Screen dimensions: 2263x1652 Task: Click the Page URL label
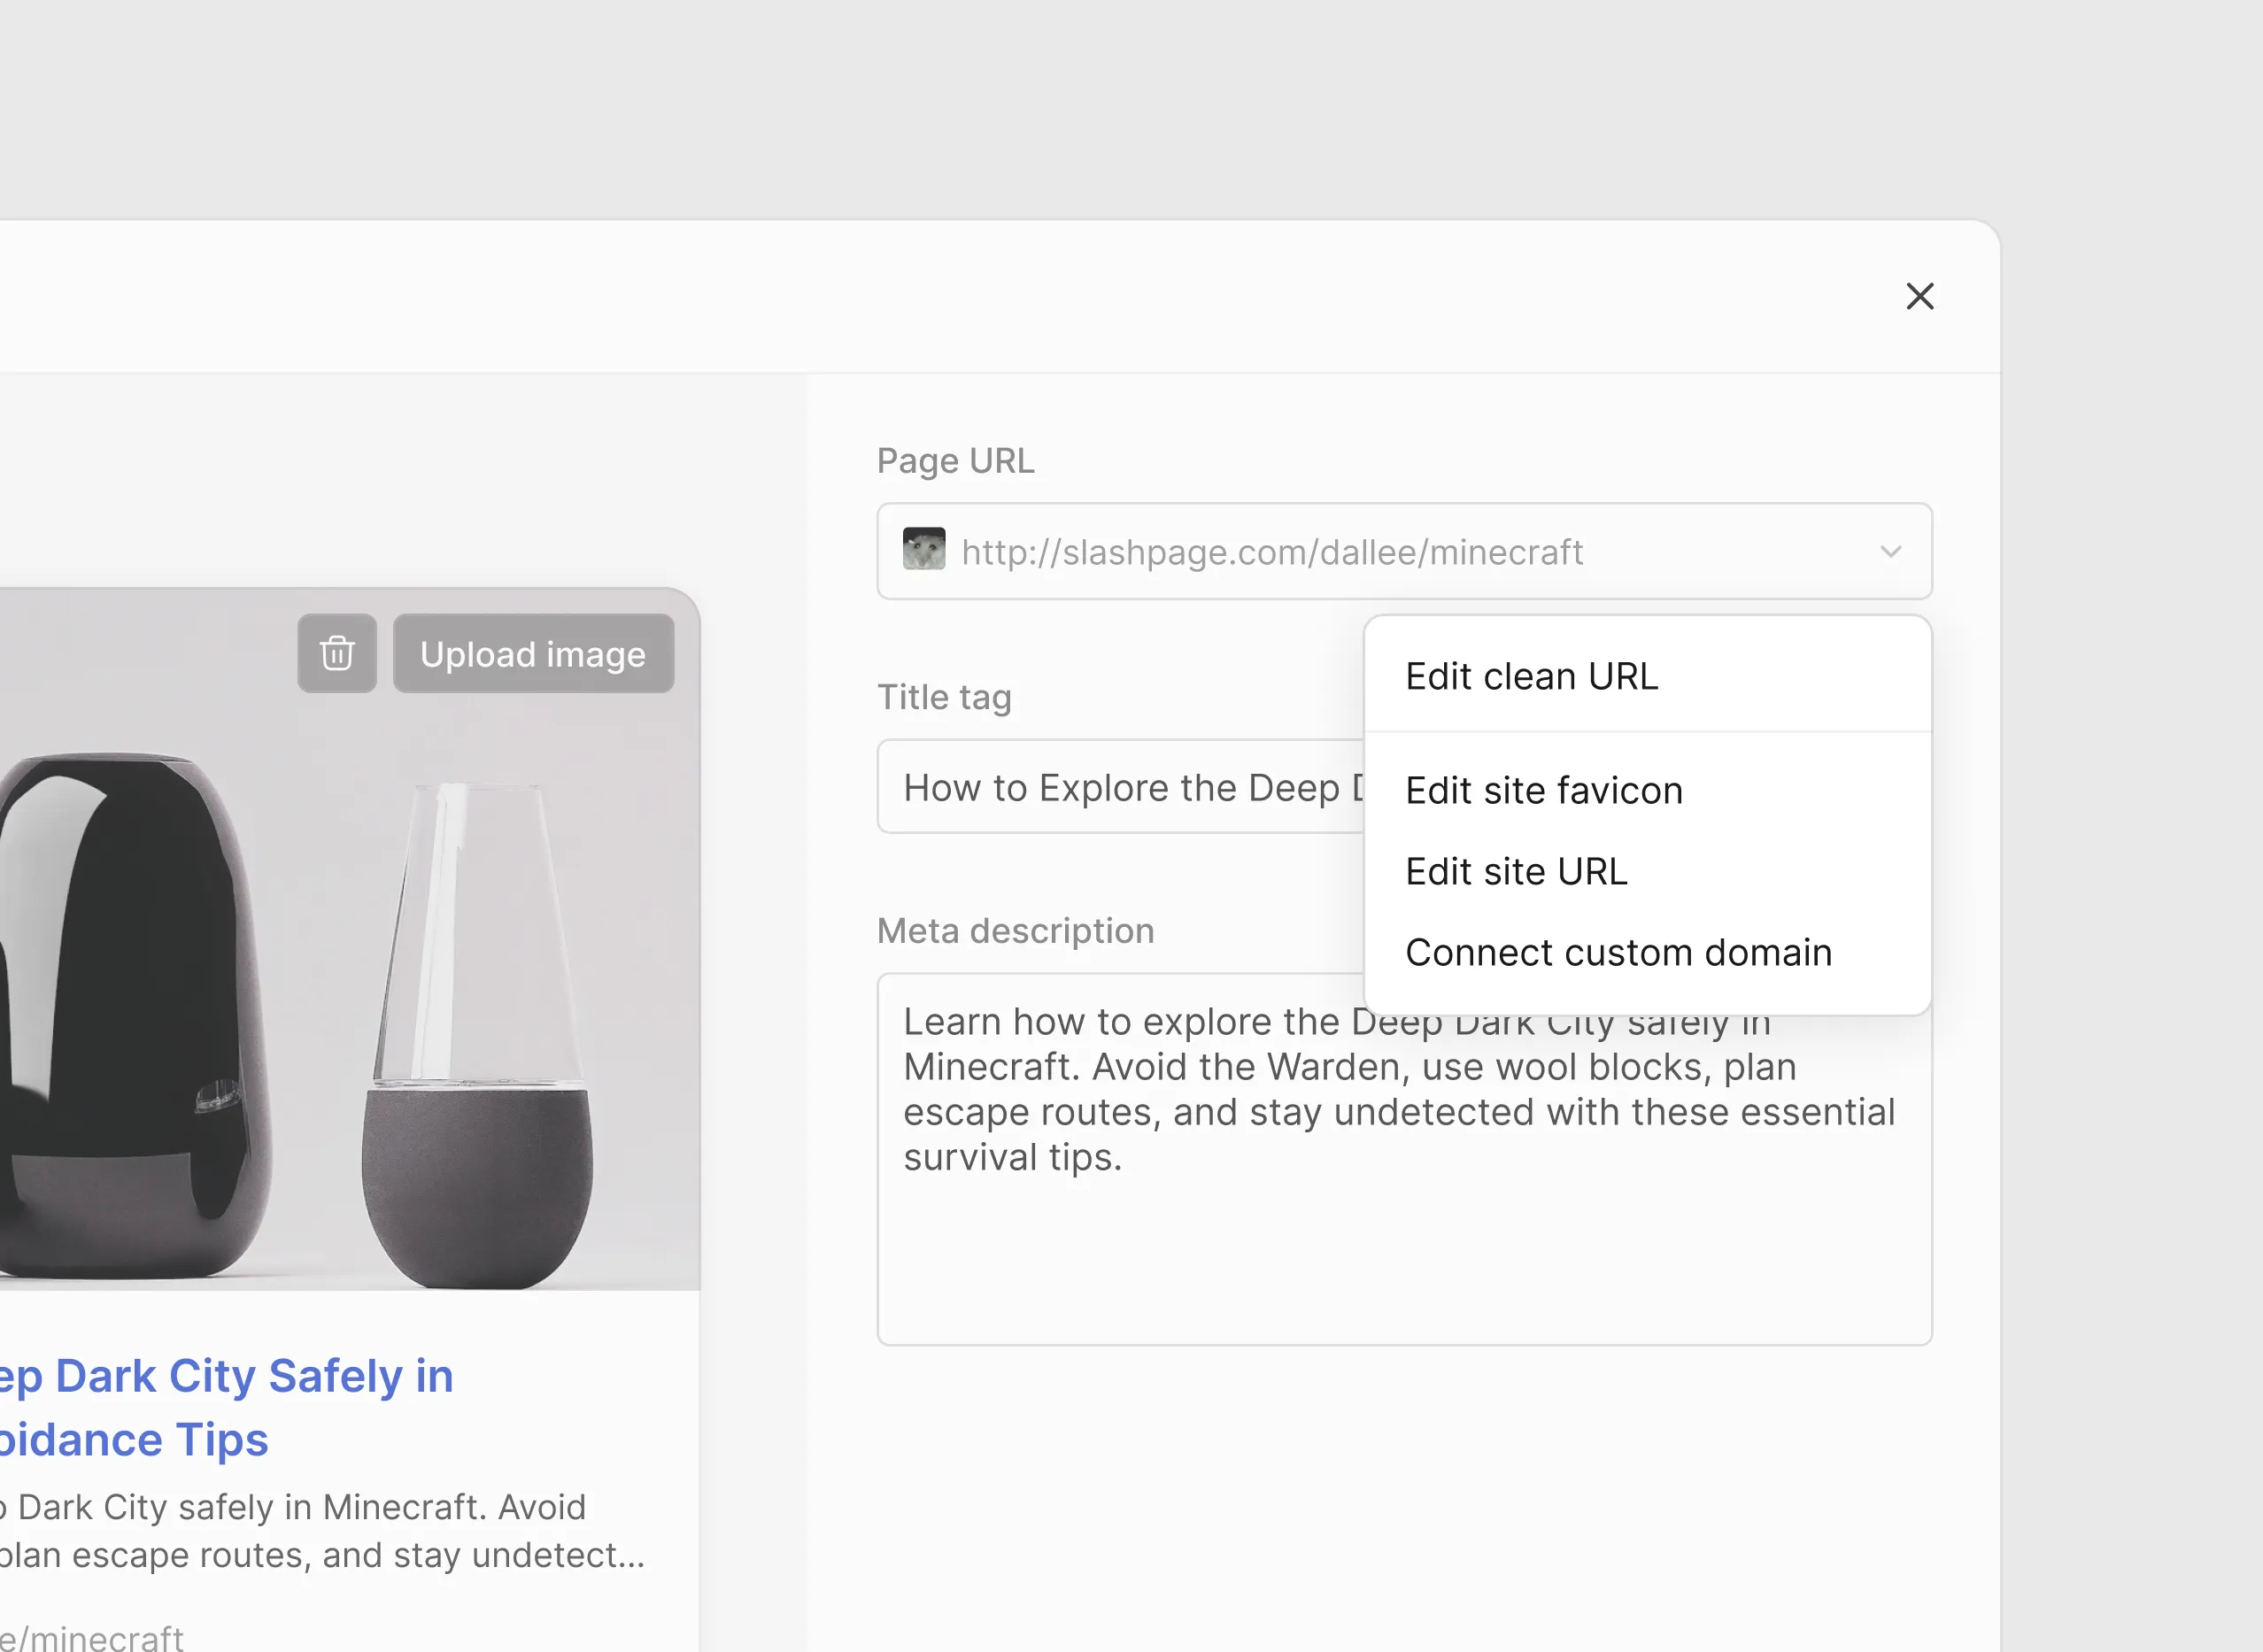955,461
